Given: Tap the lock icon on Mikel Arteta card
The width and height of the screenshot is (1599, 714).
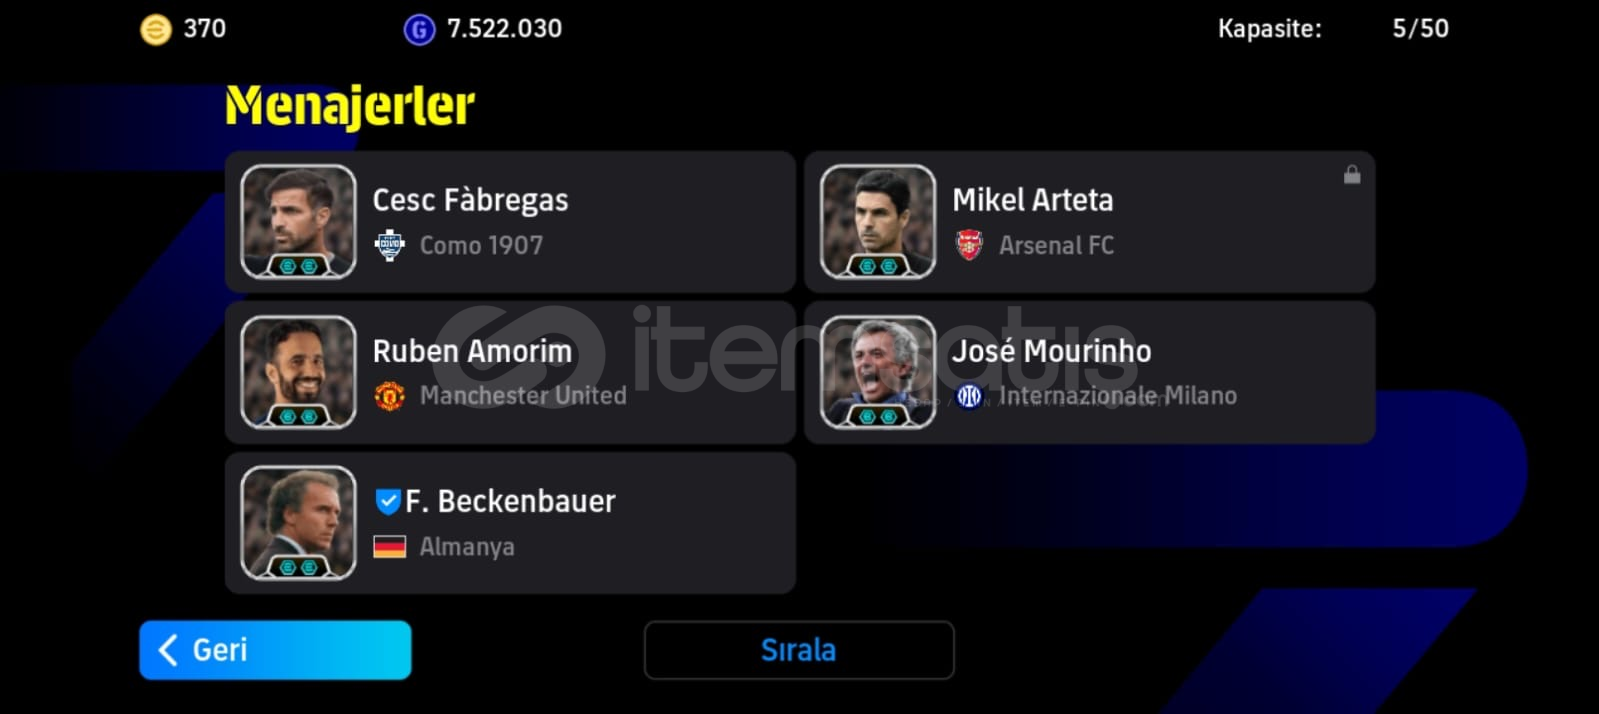Looking at the screenshot, I should click(x=1352, y=175).
